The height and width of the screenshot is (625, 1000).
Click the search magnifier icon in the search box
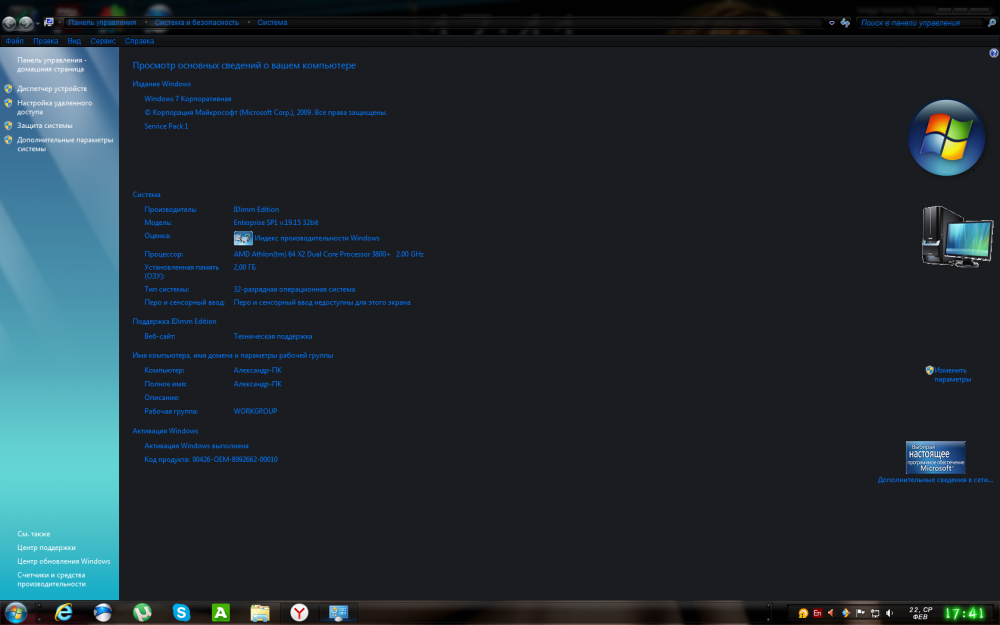992,22
